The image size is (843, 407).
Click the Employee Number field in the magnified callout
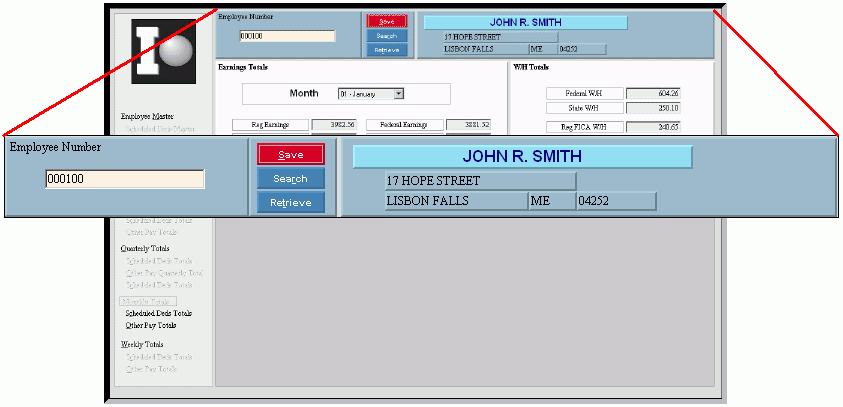(x=125, y=179)
